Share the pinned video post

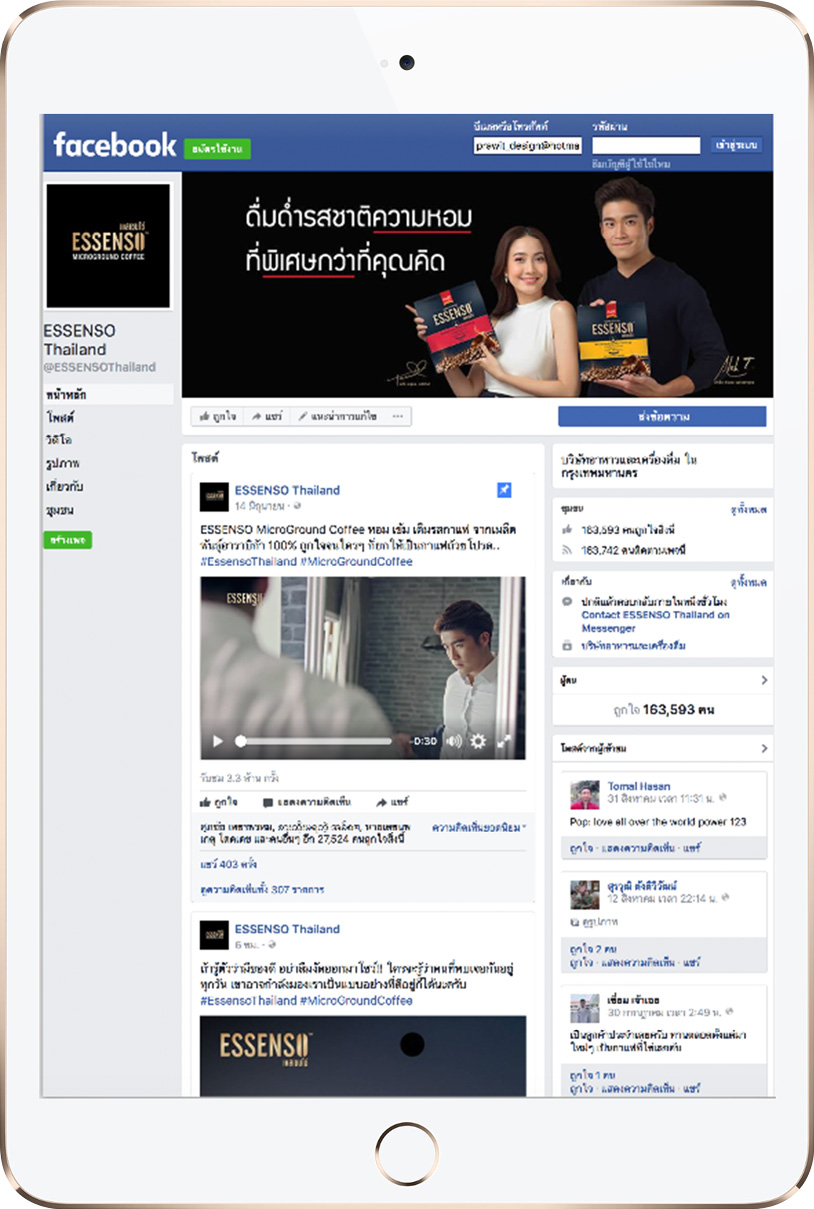tap(393, 802)
